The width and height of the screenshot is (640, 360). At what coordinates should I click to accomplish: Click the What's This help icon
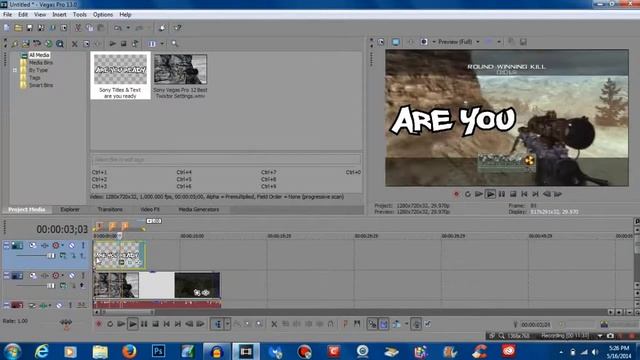point(177,28)
